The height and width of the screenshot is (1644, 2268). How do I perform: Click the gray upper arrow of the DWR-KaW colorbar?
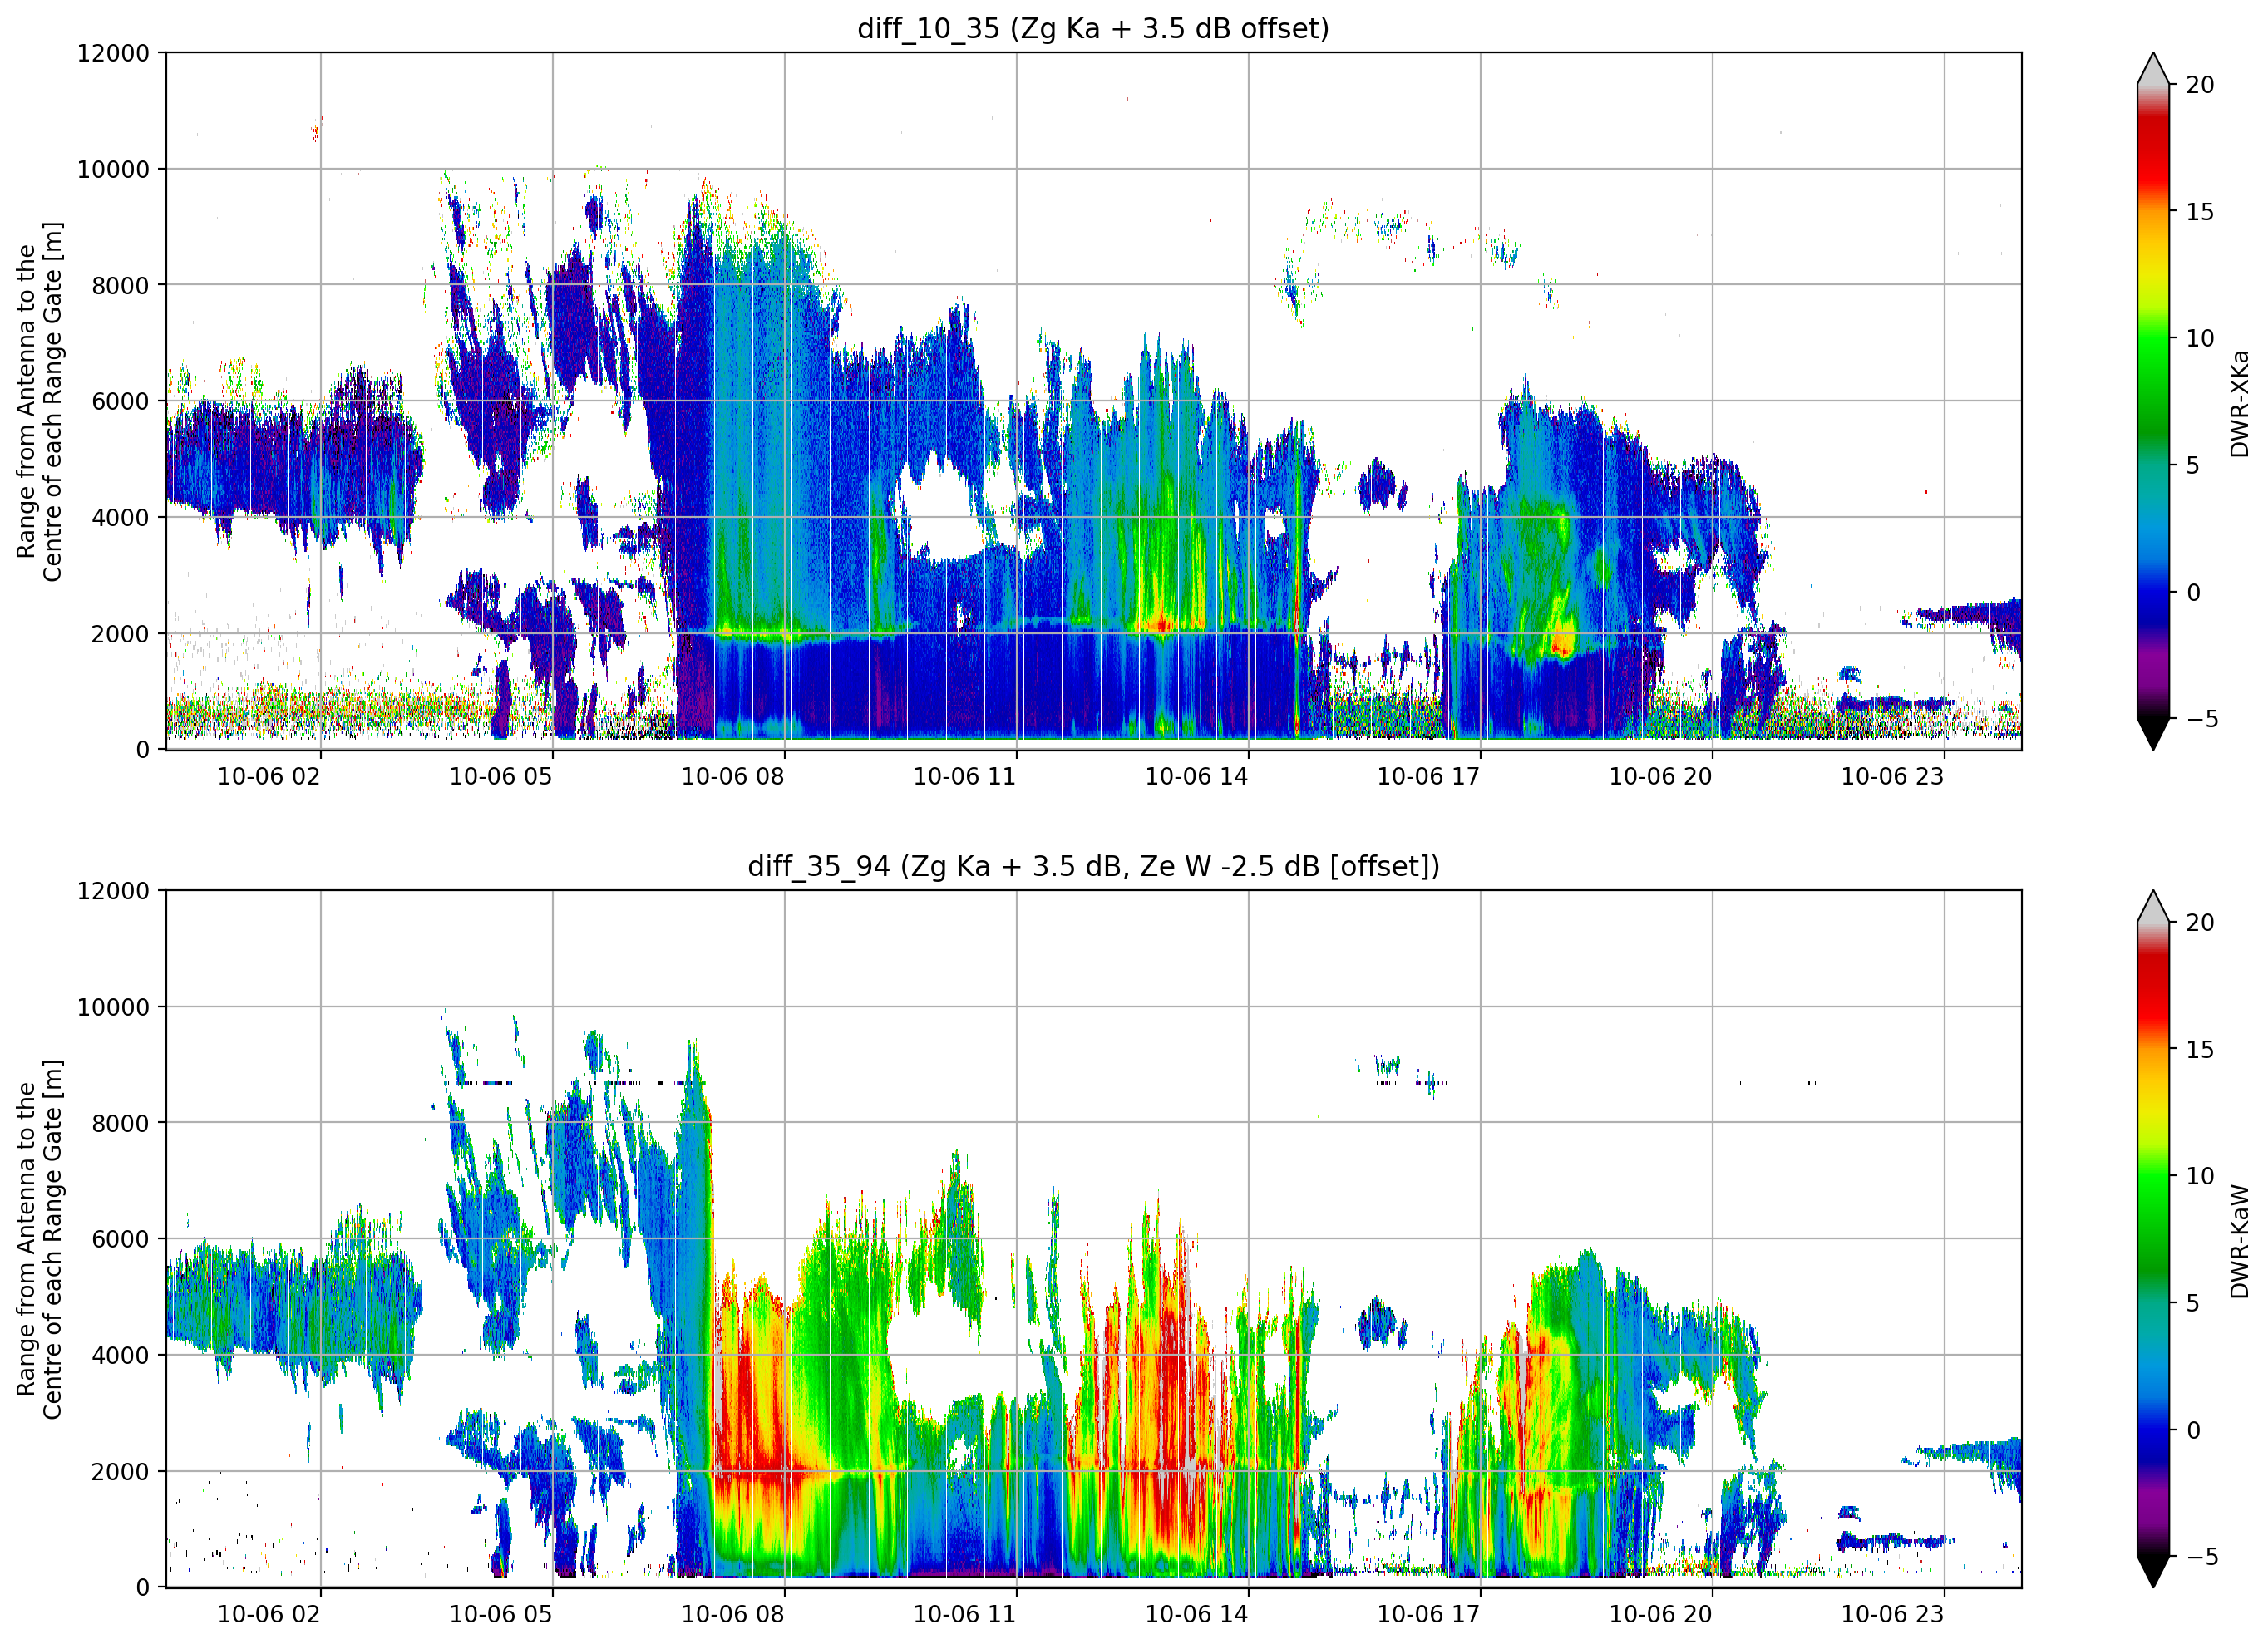(2153, 907)
